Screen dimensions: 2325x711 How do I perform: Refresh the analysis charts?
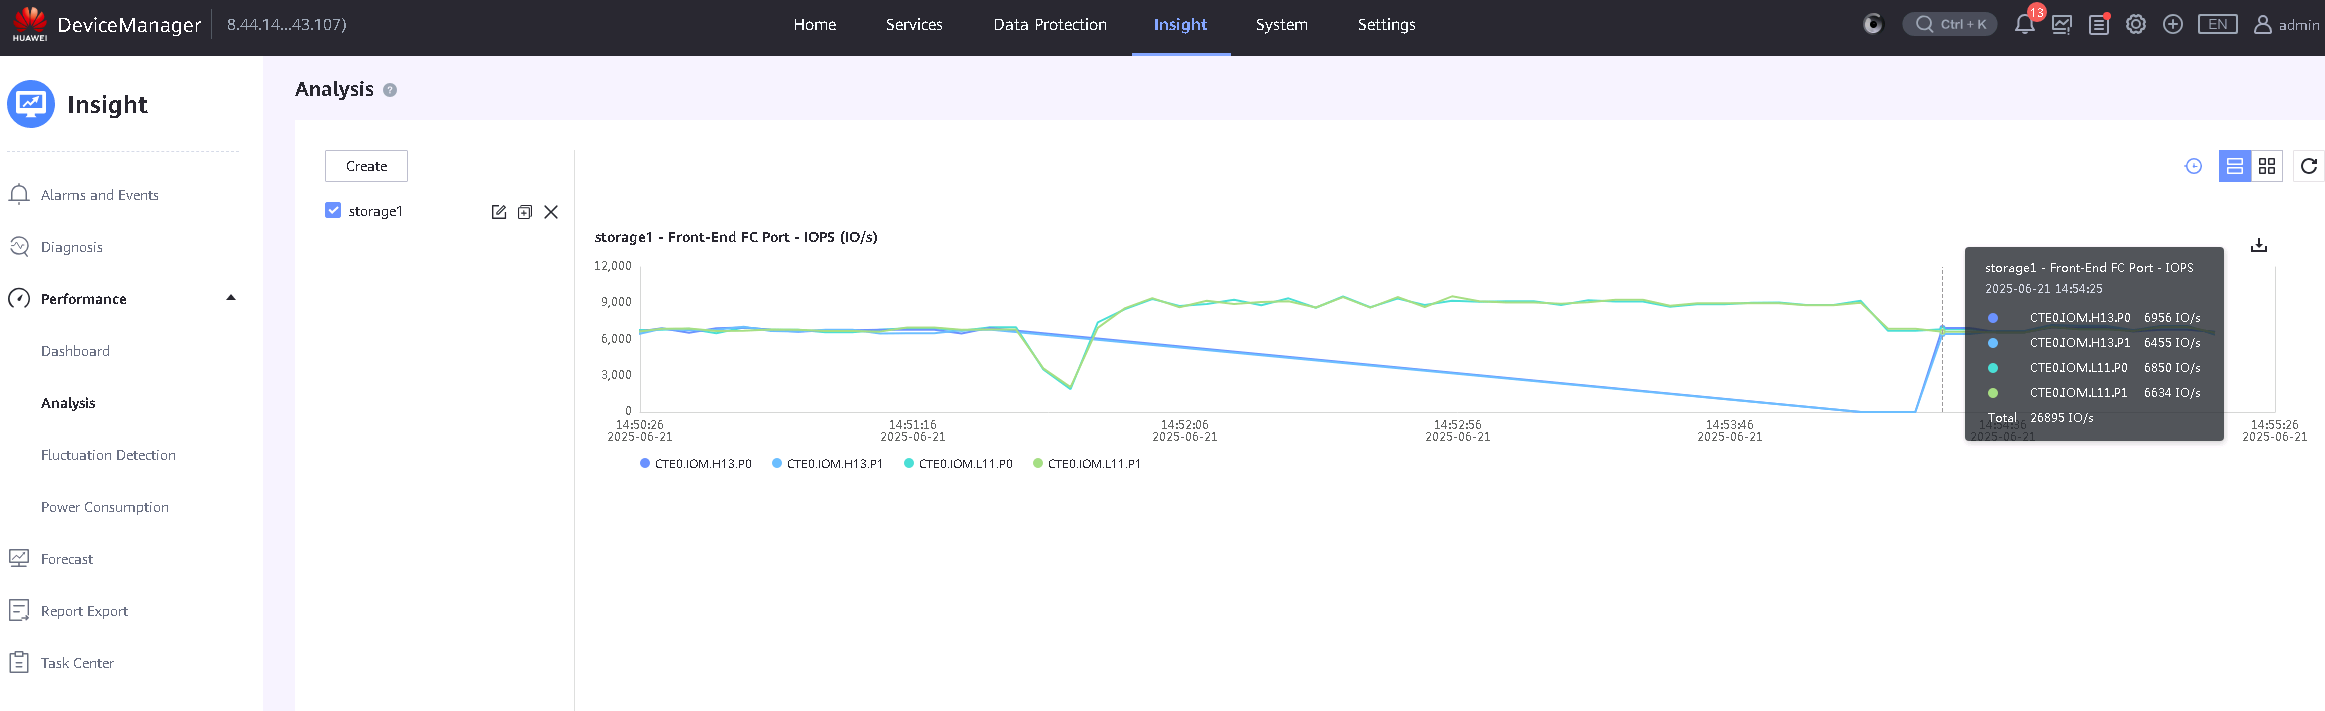click(x=2309, y=166)
